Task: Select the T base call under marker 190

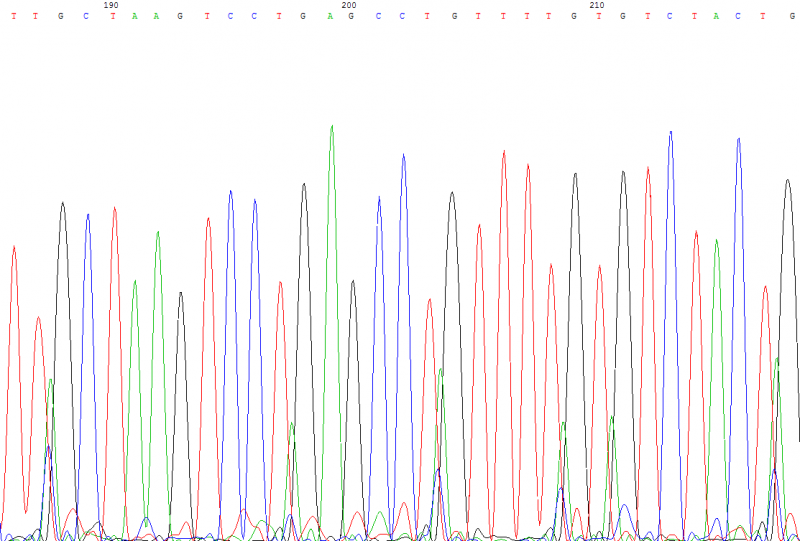Action: tap(113, 16)
